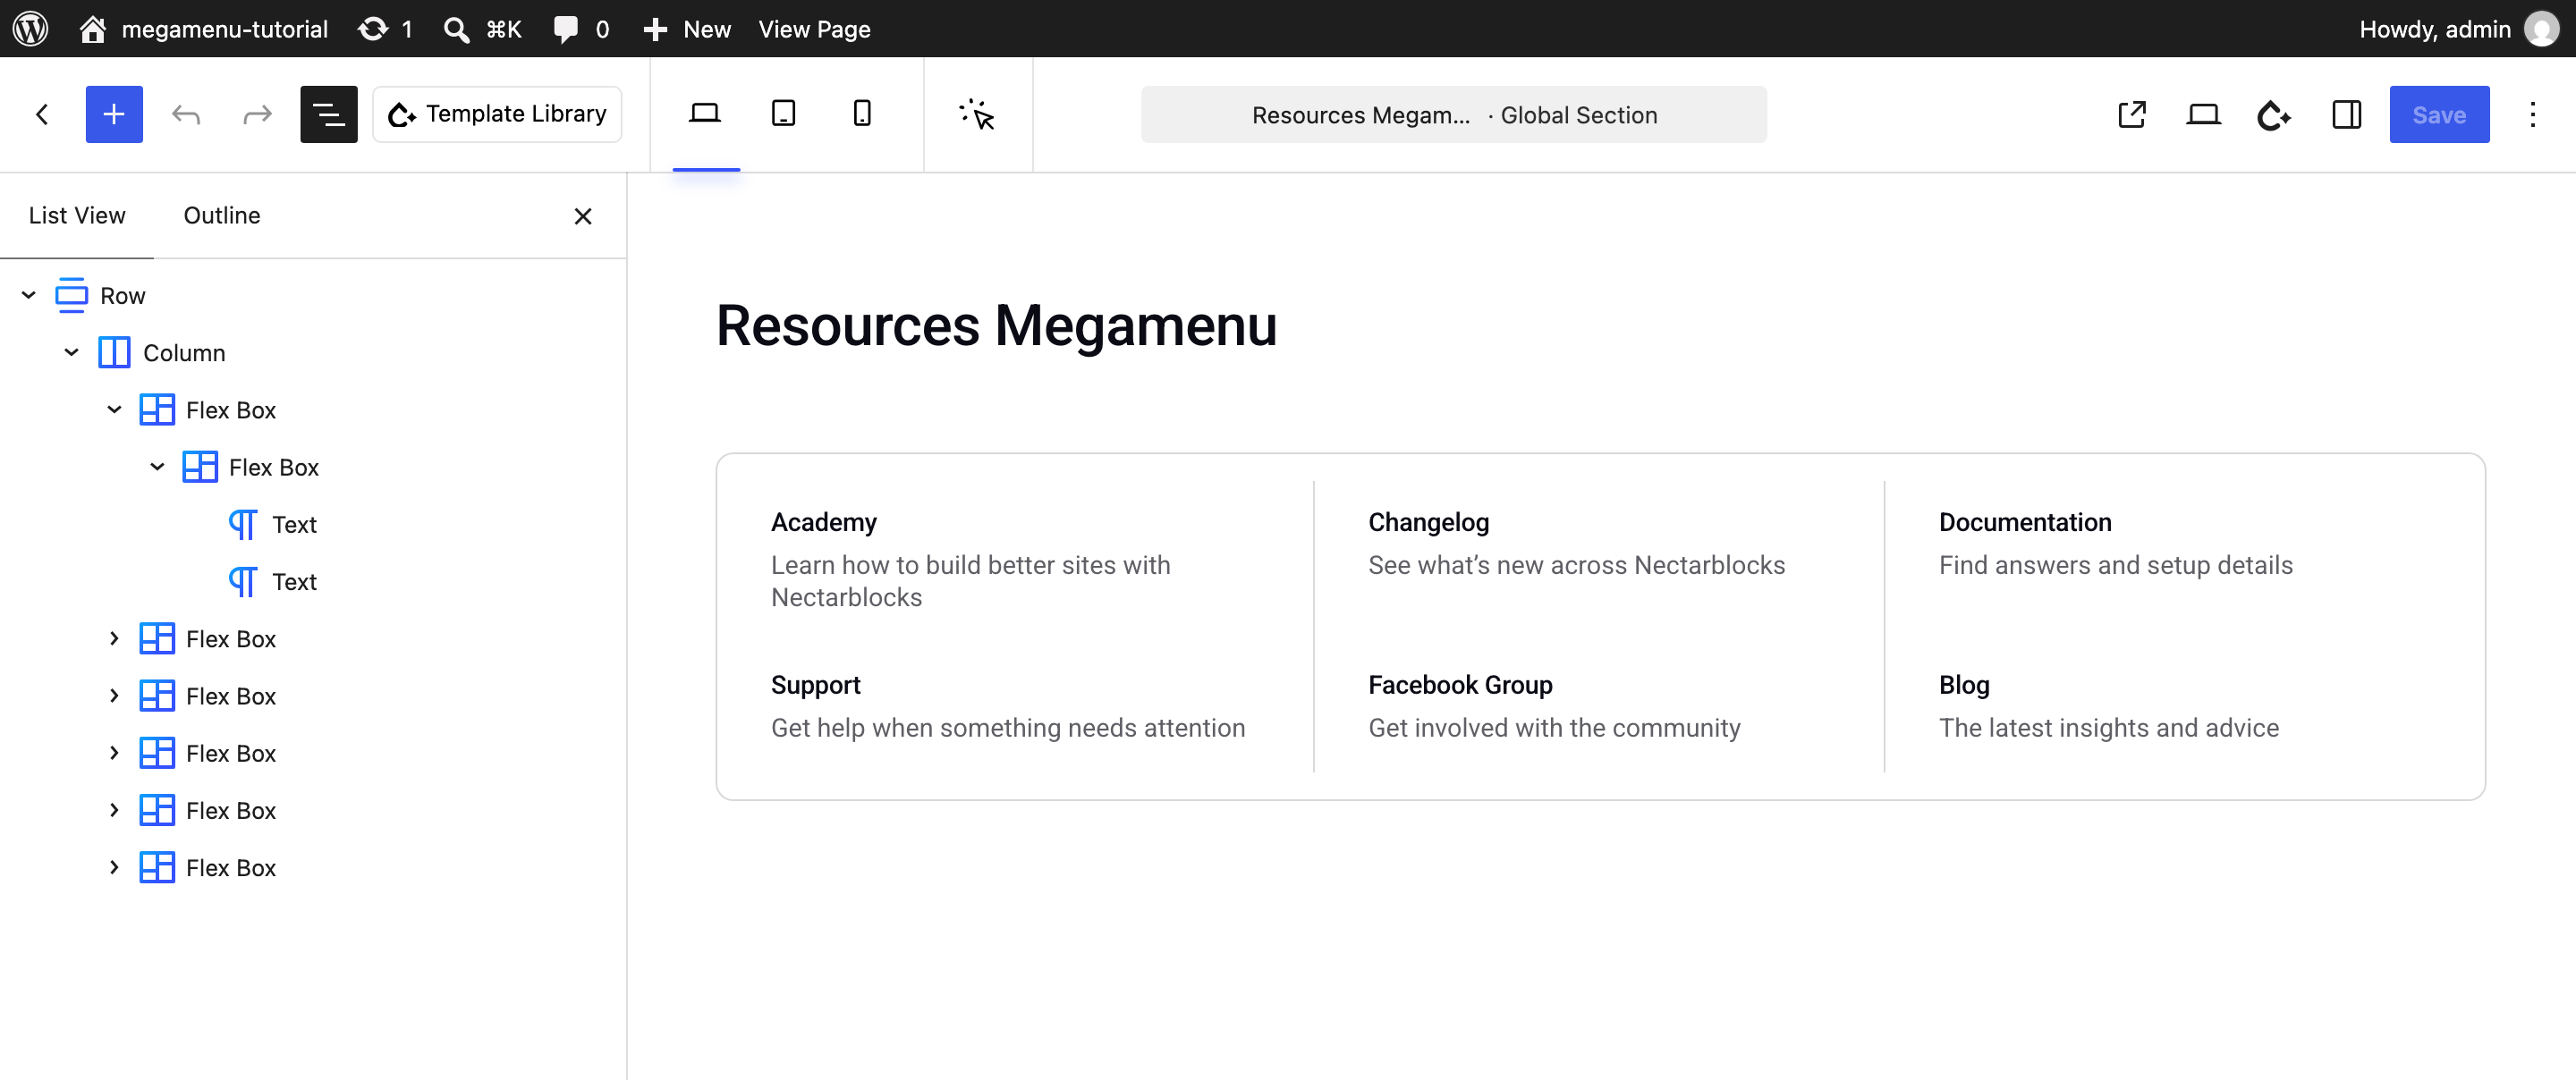This screenshot has width=2576, height=1080.
Task: Click the Resources Megamenu Global Section title bar
Action: (1453, 114)
